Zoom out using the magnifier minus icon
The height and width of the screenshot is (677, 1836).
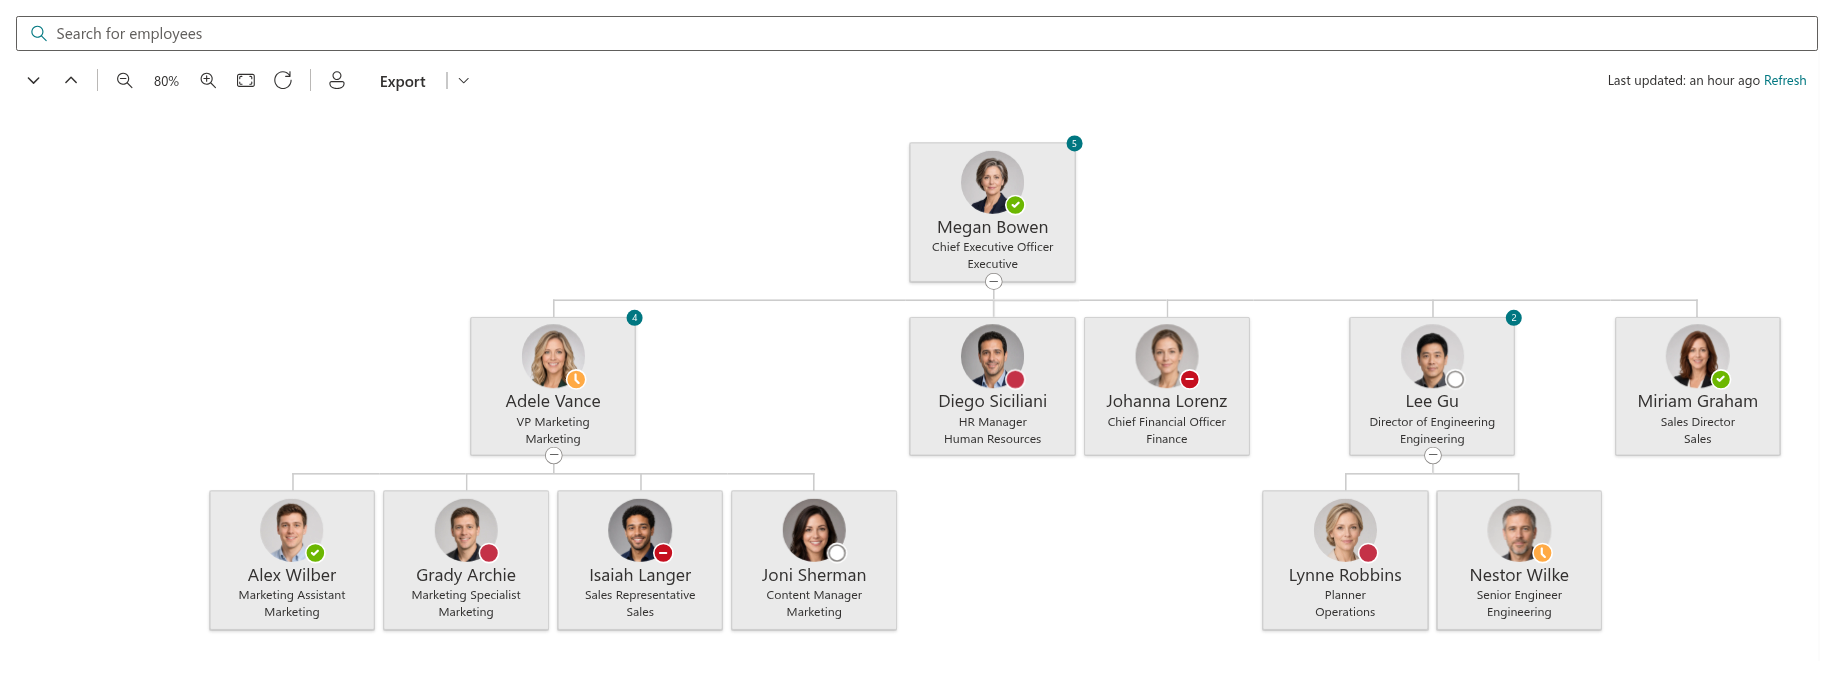click(125, 81)
